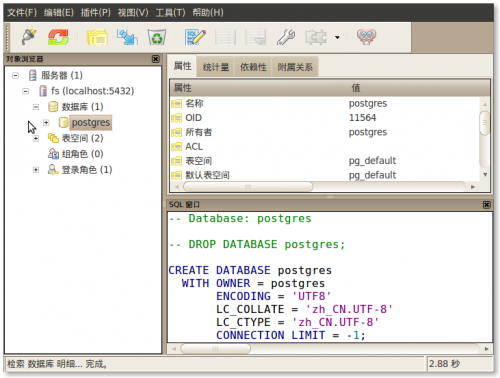Click the 组角色 group role icon
The image size is (500, 378).
[53, 154]
